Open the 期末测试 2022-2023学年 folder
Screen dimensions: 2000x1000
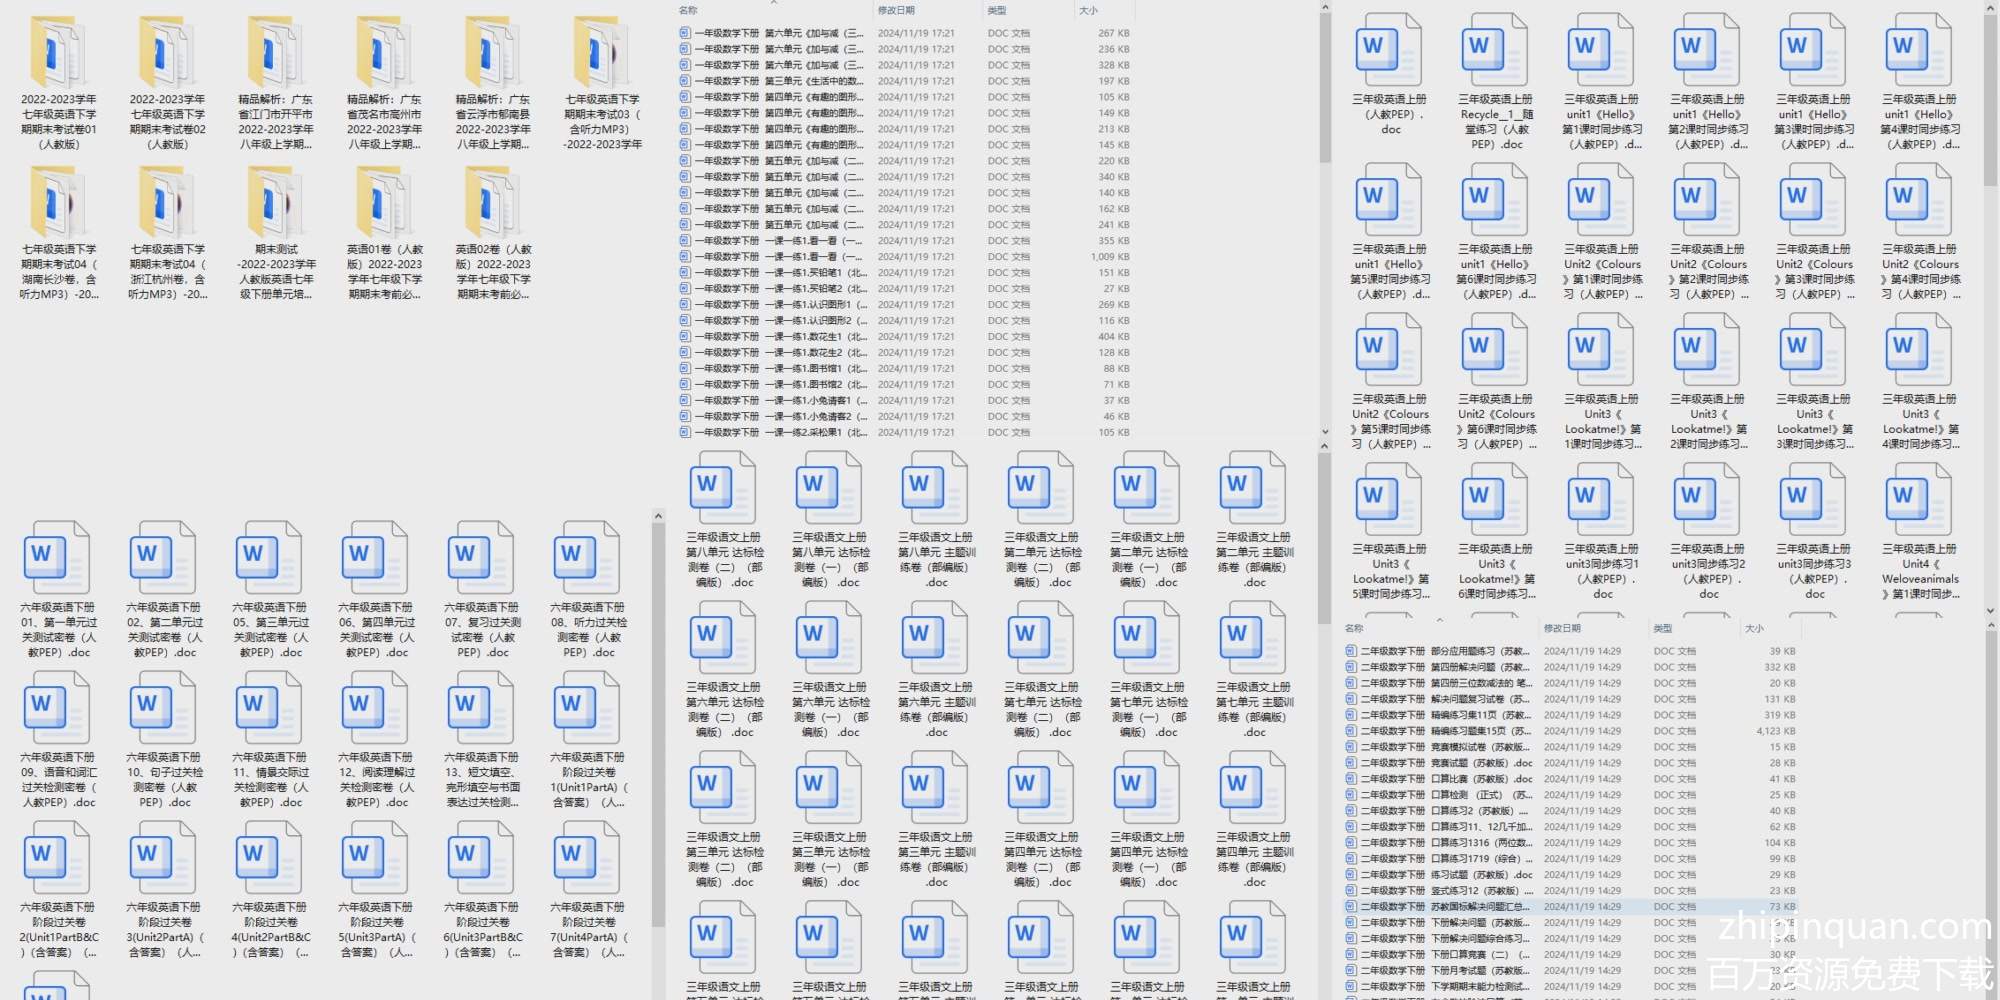pos(276,205)
